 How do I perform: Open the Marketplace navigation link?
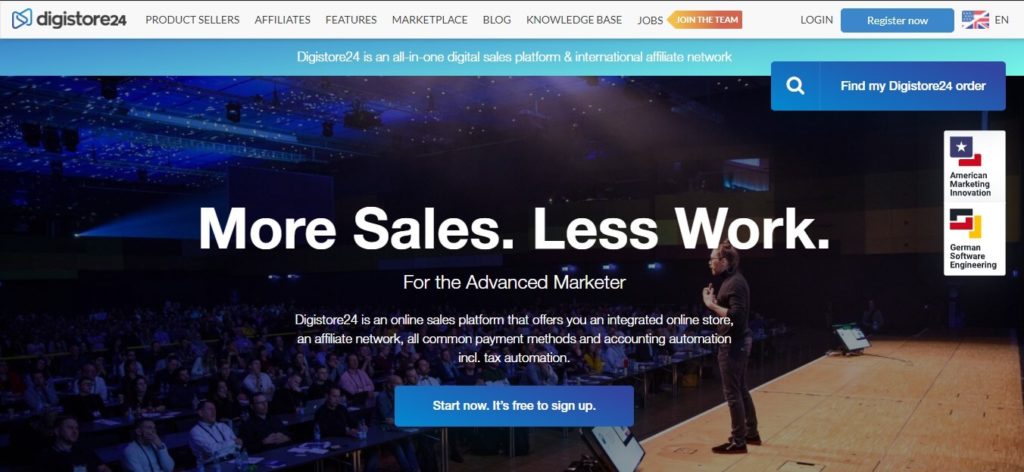coord(430,20)
